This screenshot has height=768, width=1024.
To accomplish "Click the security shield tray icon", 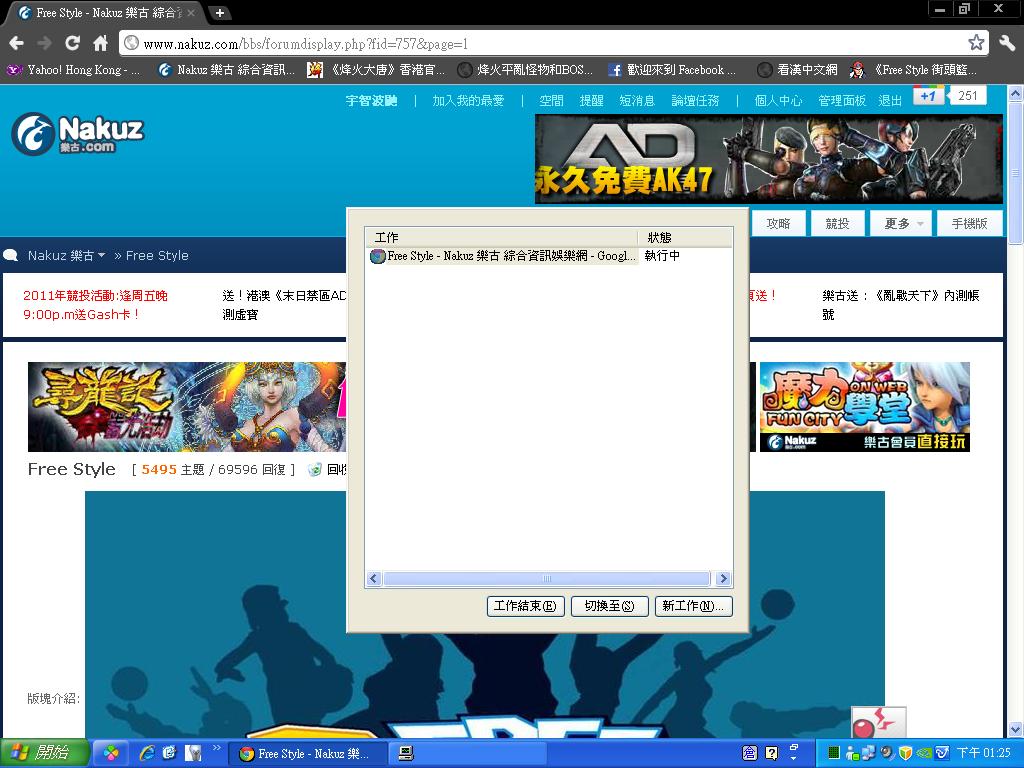I will click(x=904, y=754).
